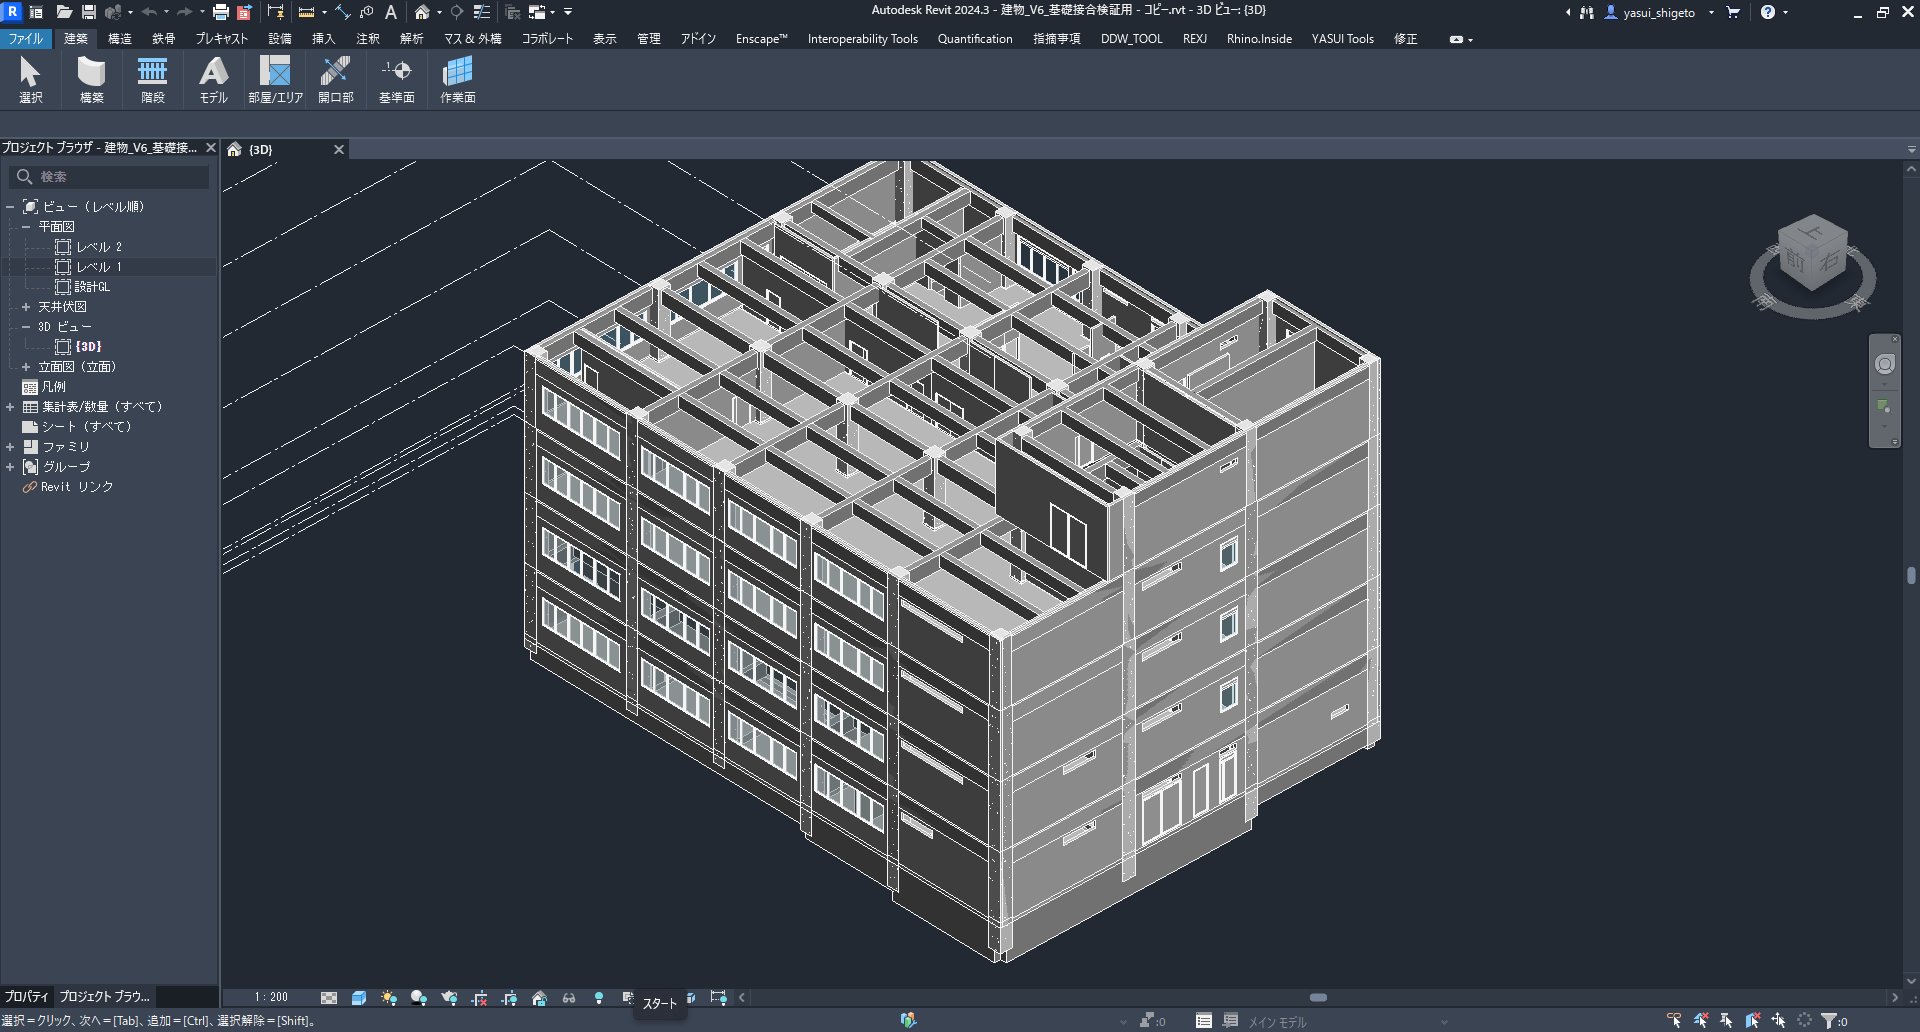
Task: Collapse the 平面図 floor plans node
Action: 26,227
